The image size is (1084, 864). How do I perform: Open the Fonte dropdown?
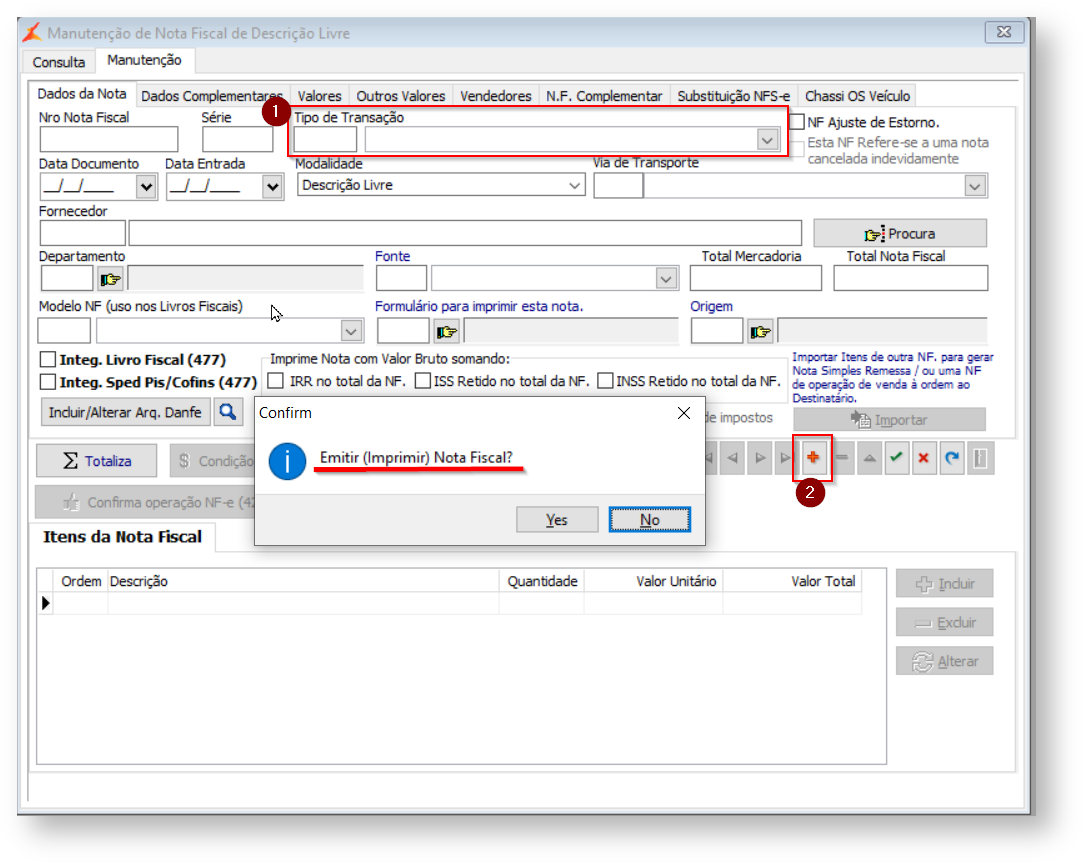point(666,279)
